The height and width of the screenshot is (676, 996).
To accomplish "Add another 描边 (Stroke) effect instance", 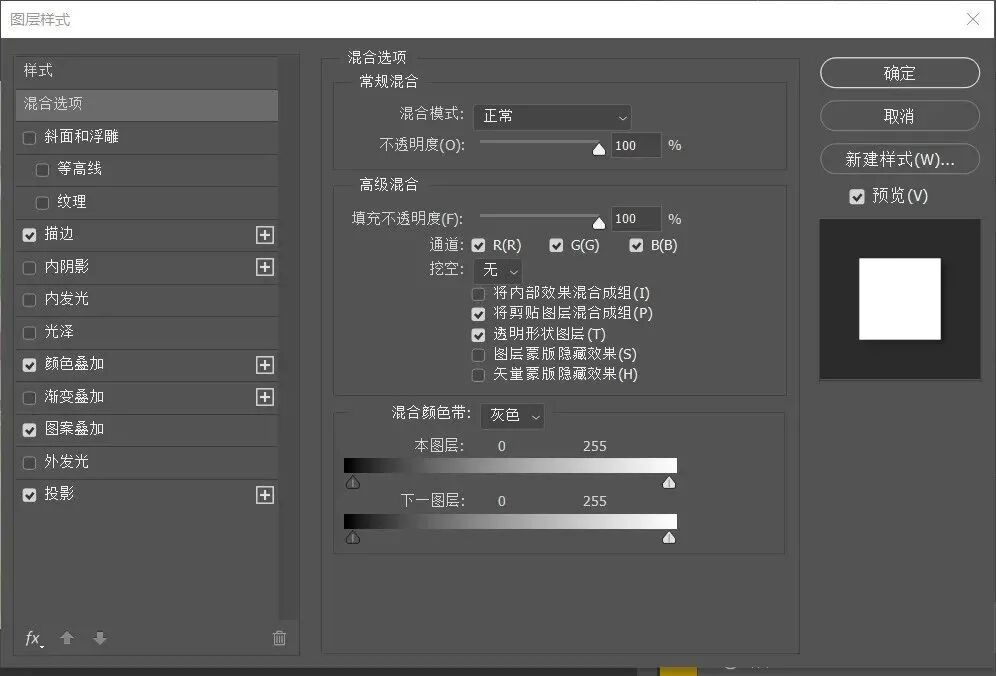I will coord(264,235).
